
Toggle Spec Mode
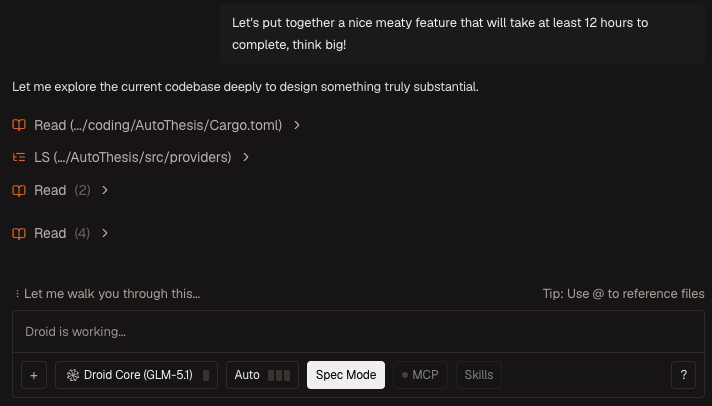pyautogui.click(x=346, y=375)
